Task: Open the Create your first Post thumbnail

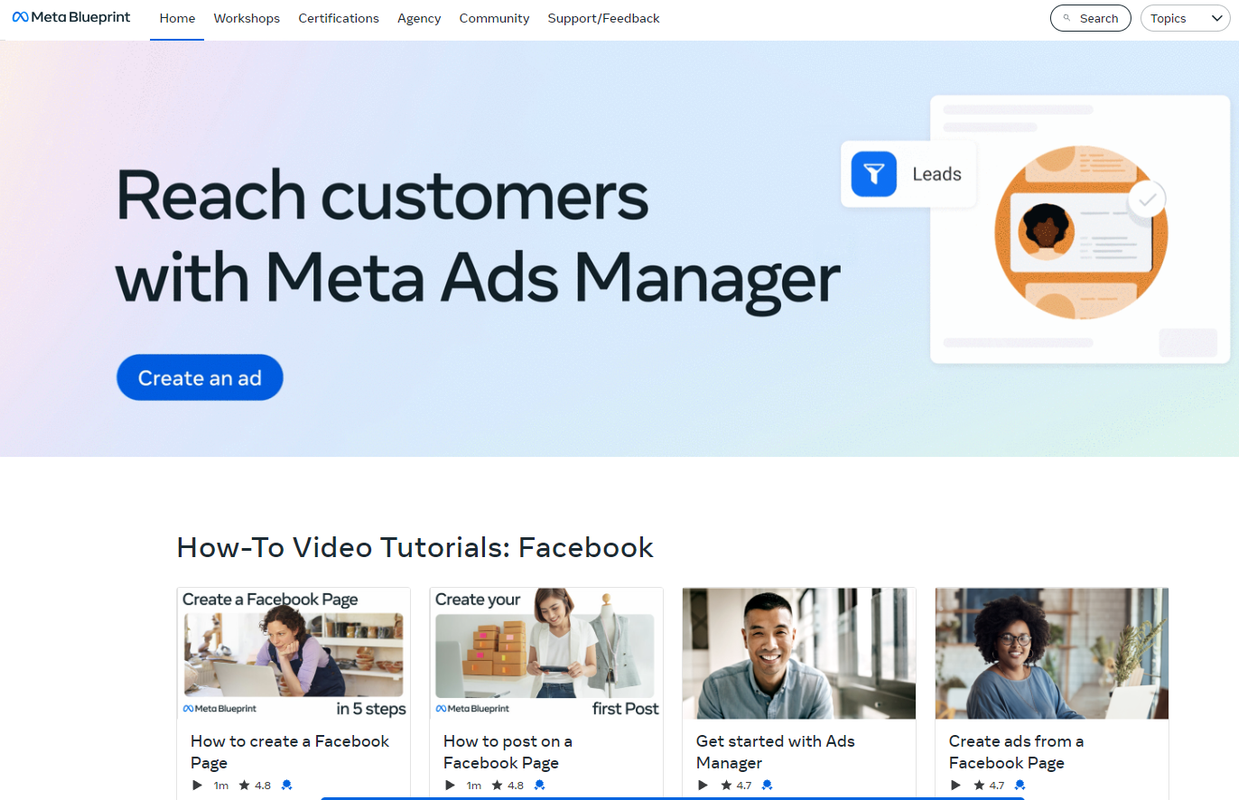Action: [547, 654]
